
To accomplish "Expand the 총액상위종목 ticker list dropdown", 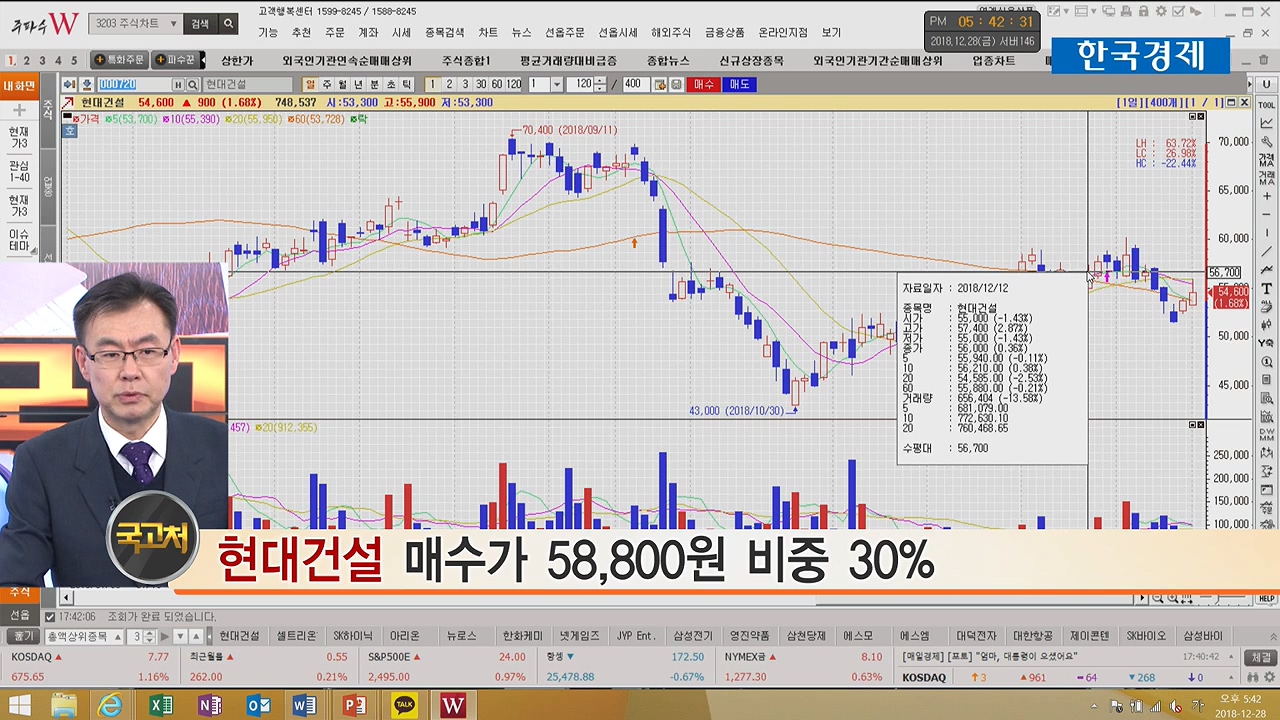I will point(118,636).
